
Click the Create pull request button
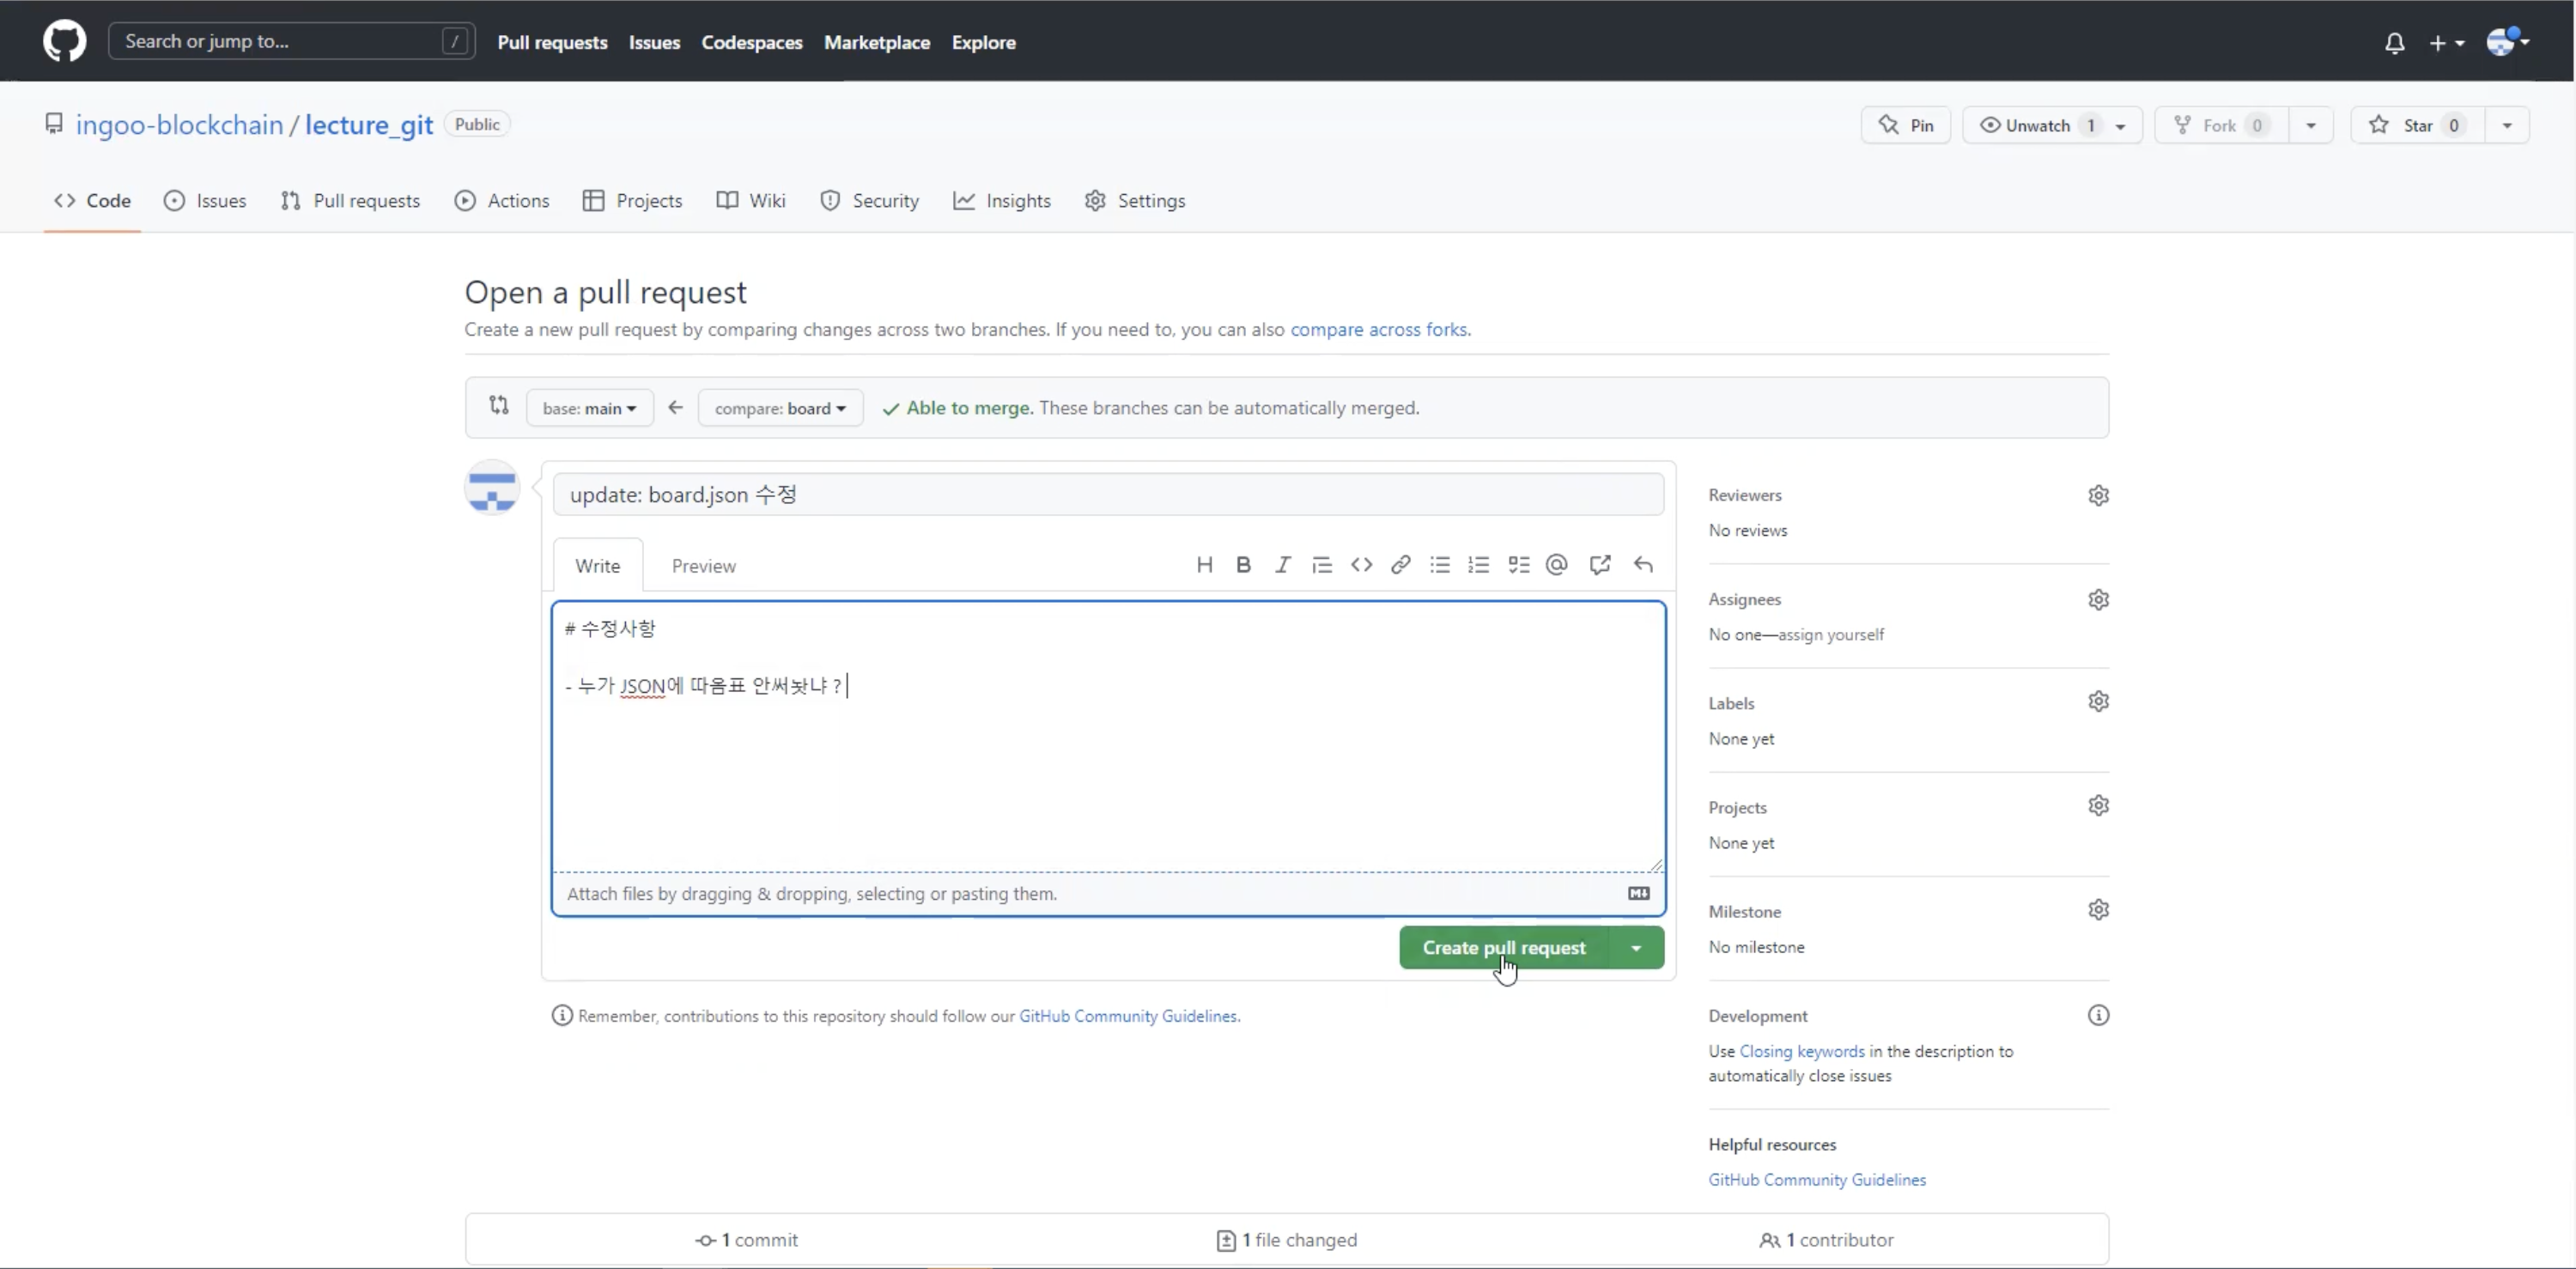click(1503, 948)
